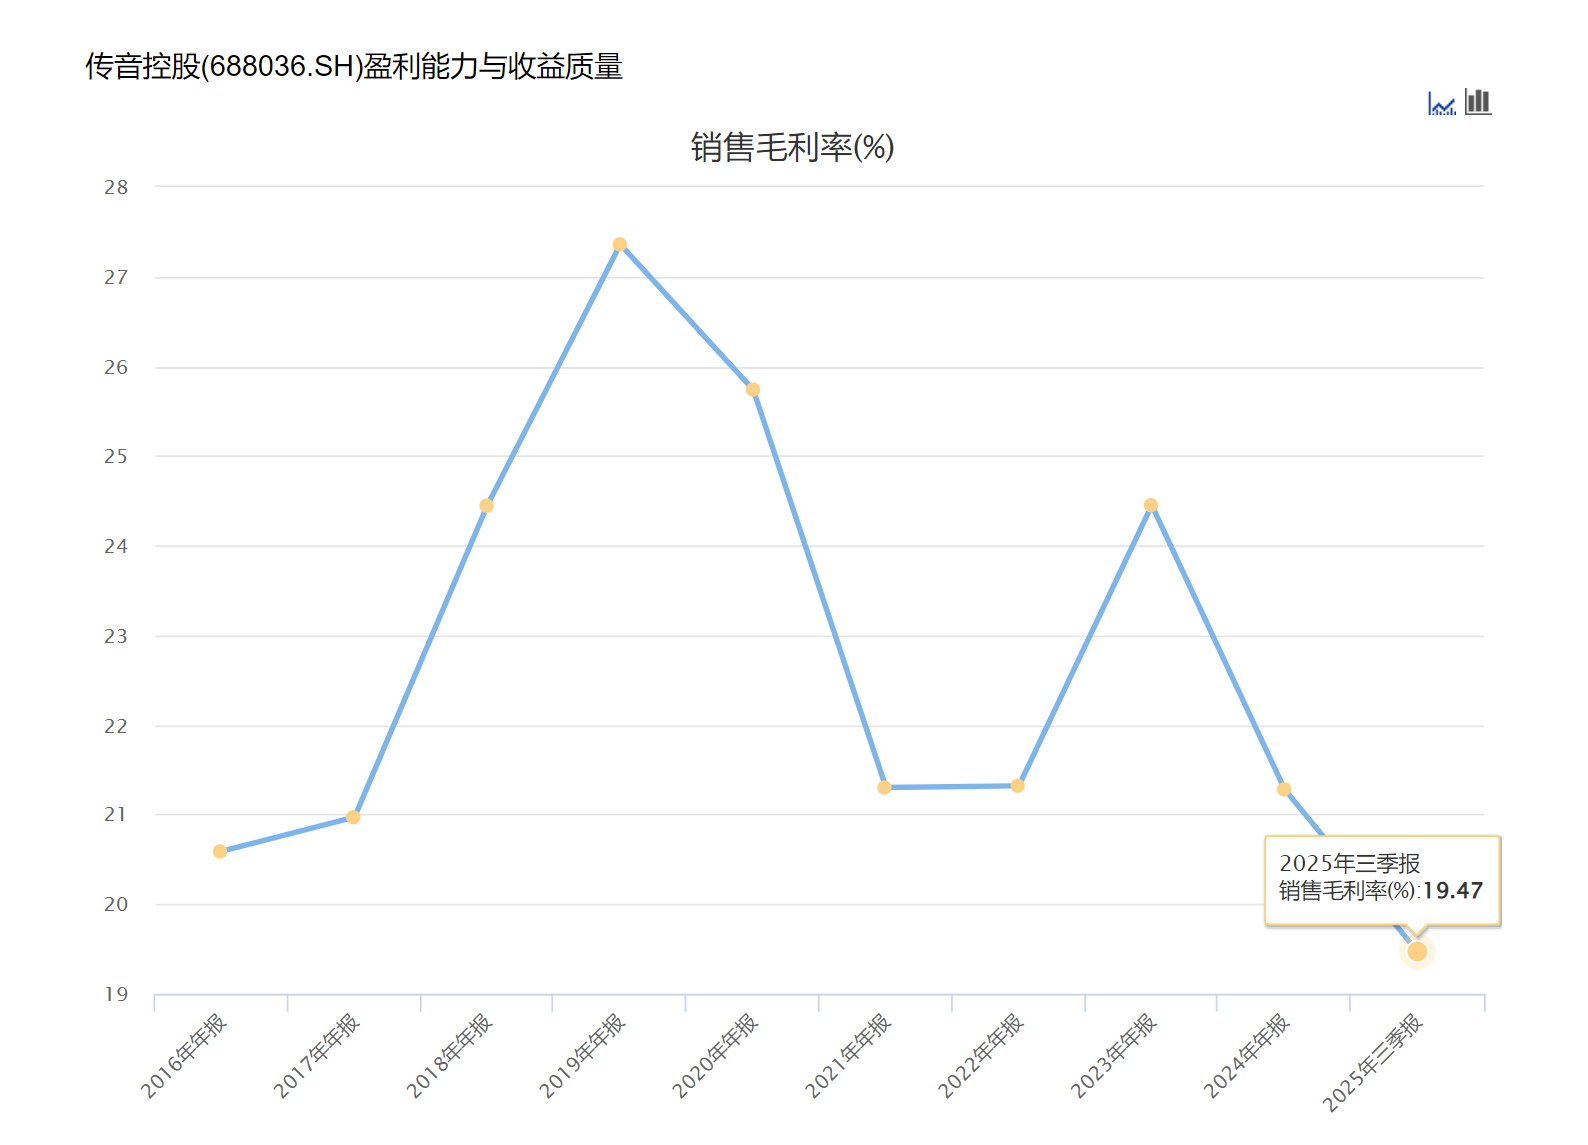The height and width of the screenshot is (1145, 1588).
Task: Click the x-axis label 2023年年报
Action: point(1115,1056)
